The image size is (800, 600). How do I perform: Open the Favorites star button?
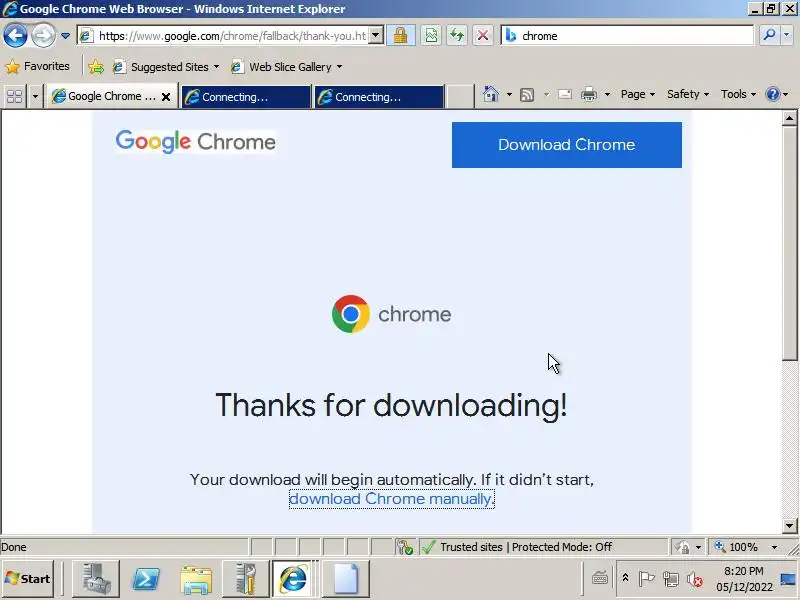pyautogui.click(x=37, y=66)
